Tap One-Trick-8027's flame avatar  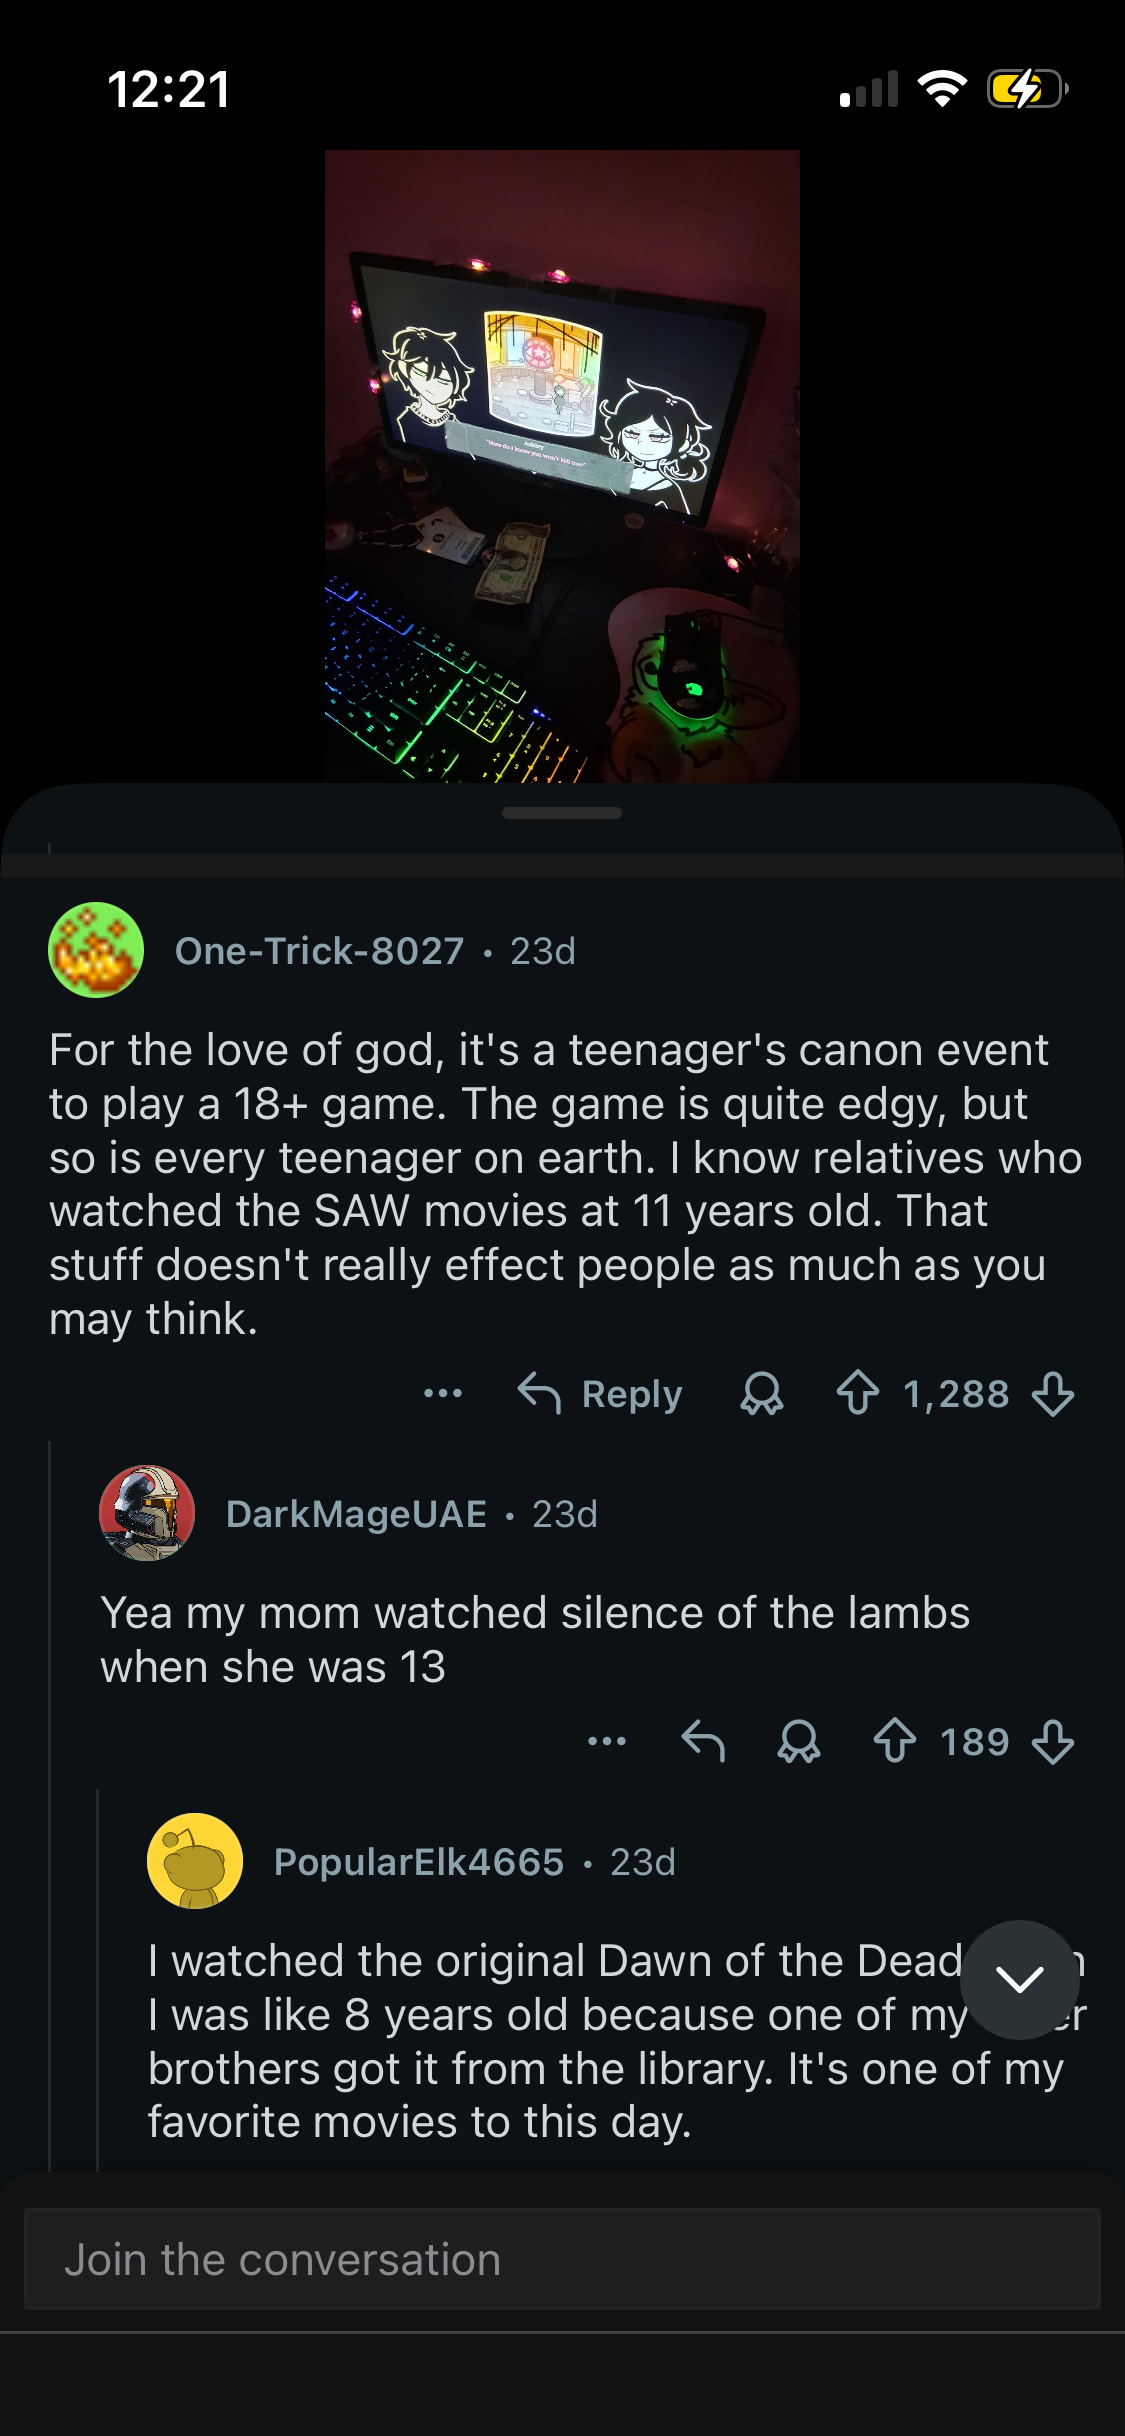96,950
